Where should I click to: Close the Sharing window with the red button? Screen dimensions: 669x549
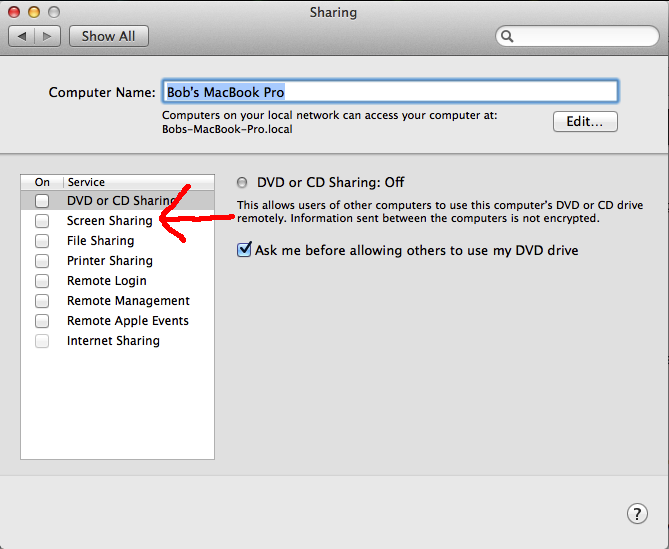coord(14,12)
